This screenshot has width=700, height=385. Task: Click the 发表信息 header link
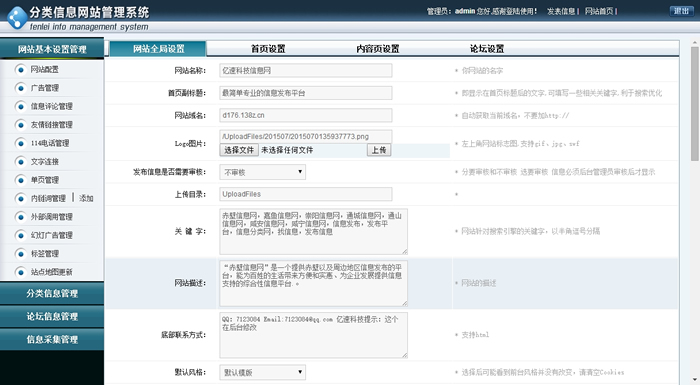[561, 11]
